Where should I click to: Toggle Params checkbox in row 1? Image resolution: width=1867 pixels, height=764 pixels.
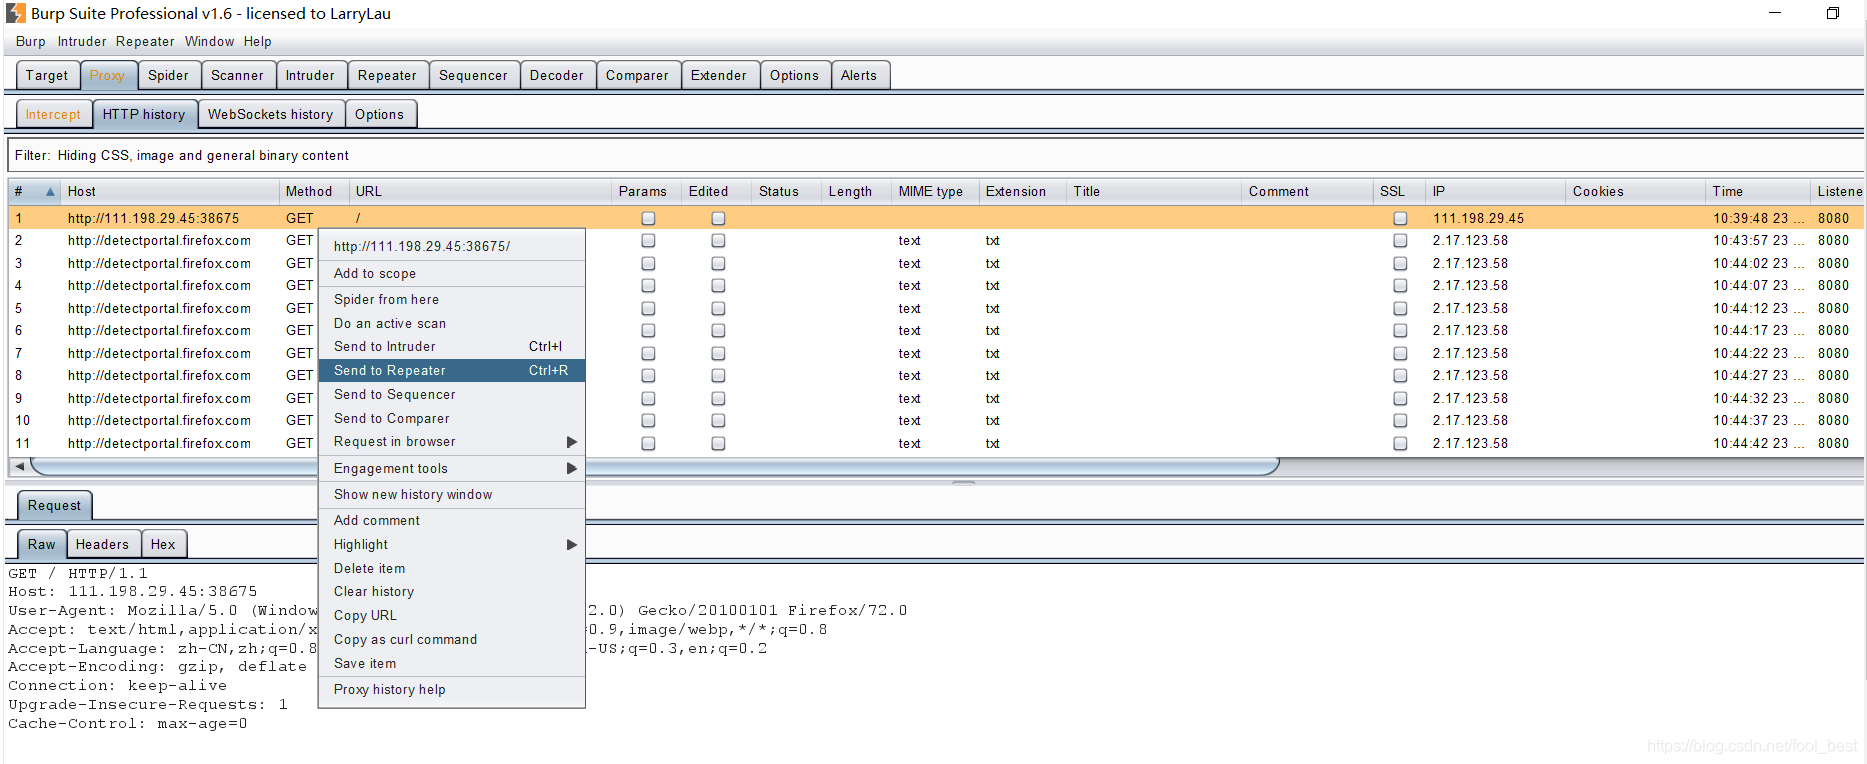648,218
